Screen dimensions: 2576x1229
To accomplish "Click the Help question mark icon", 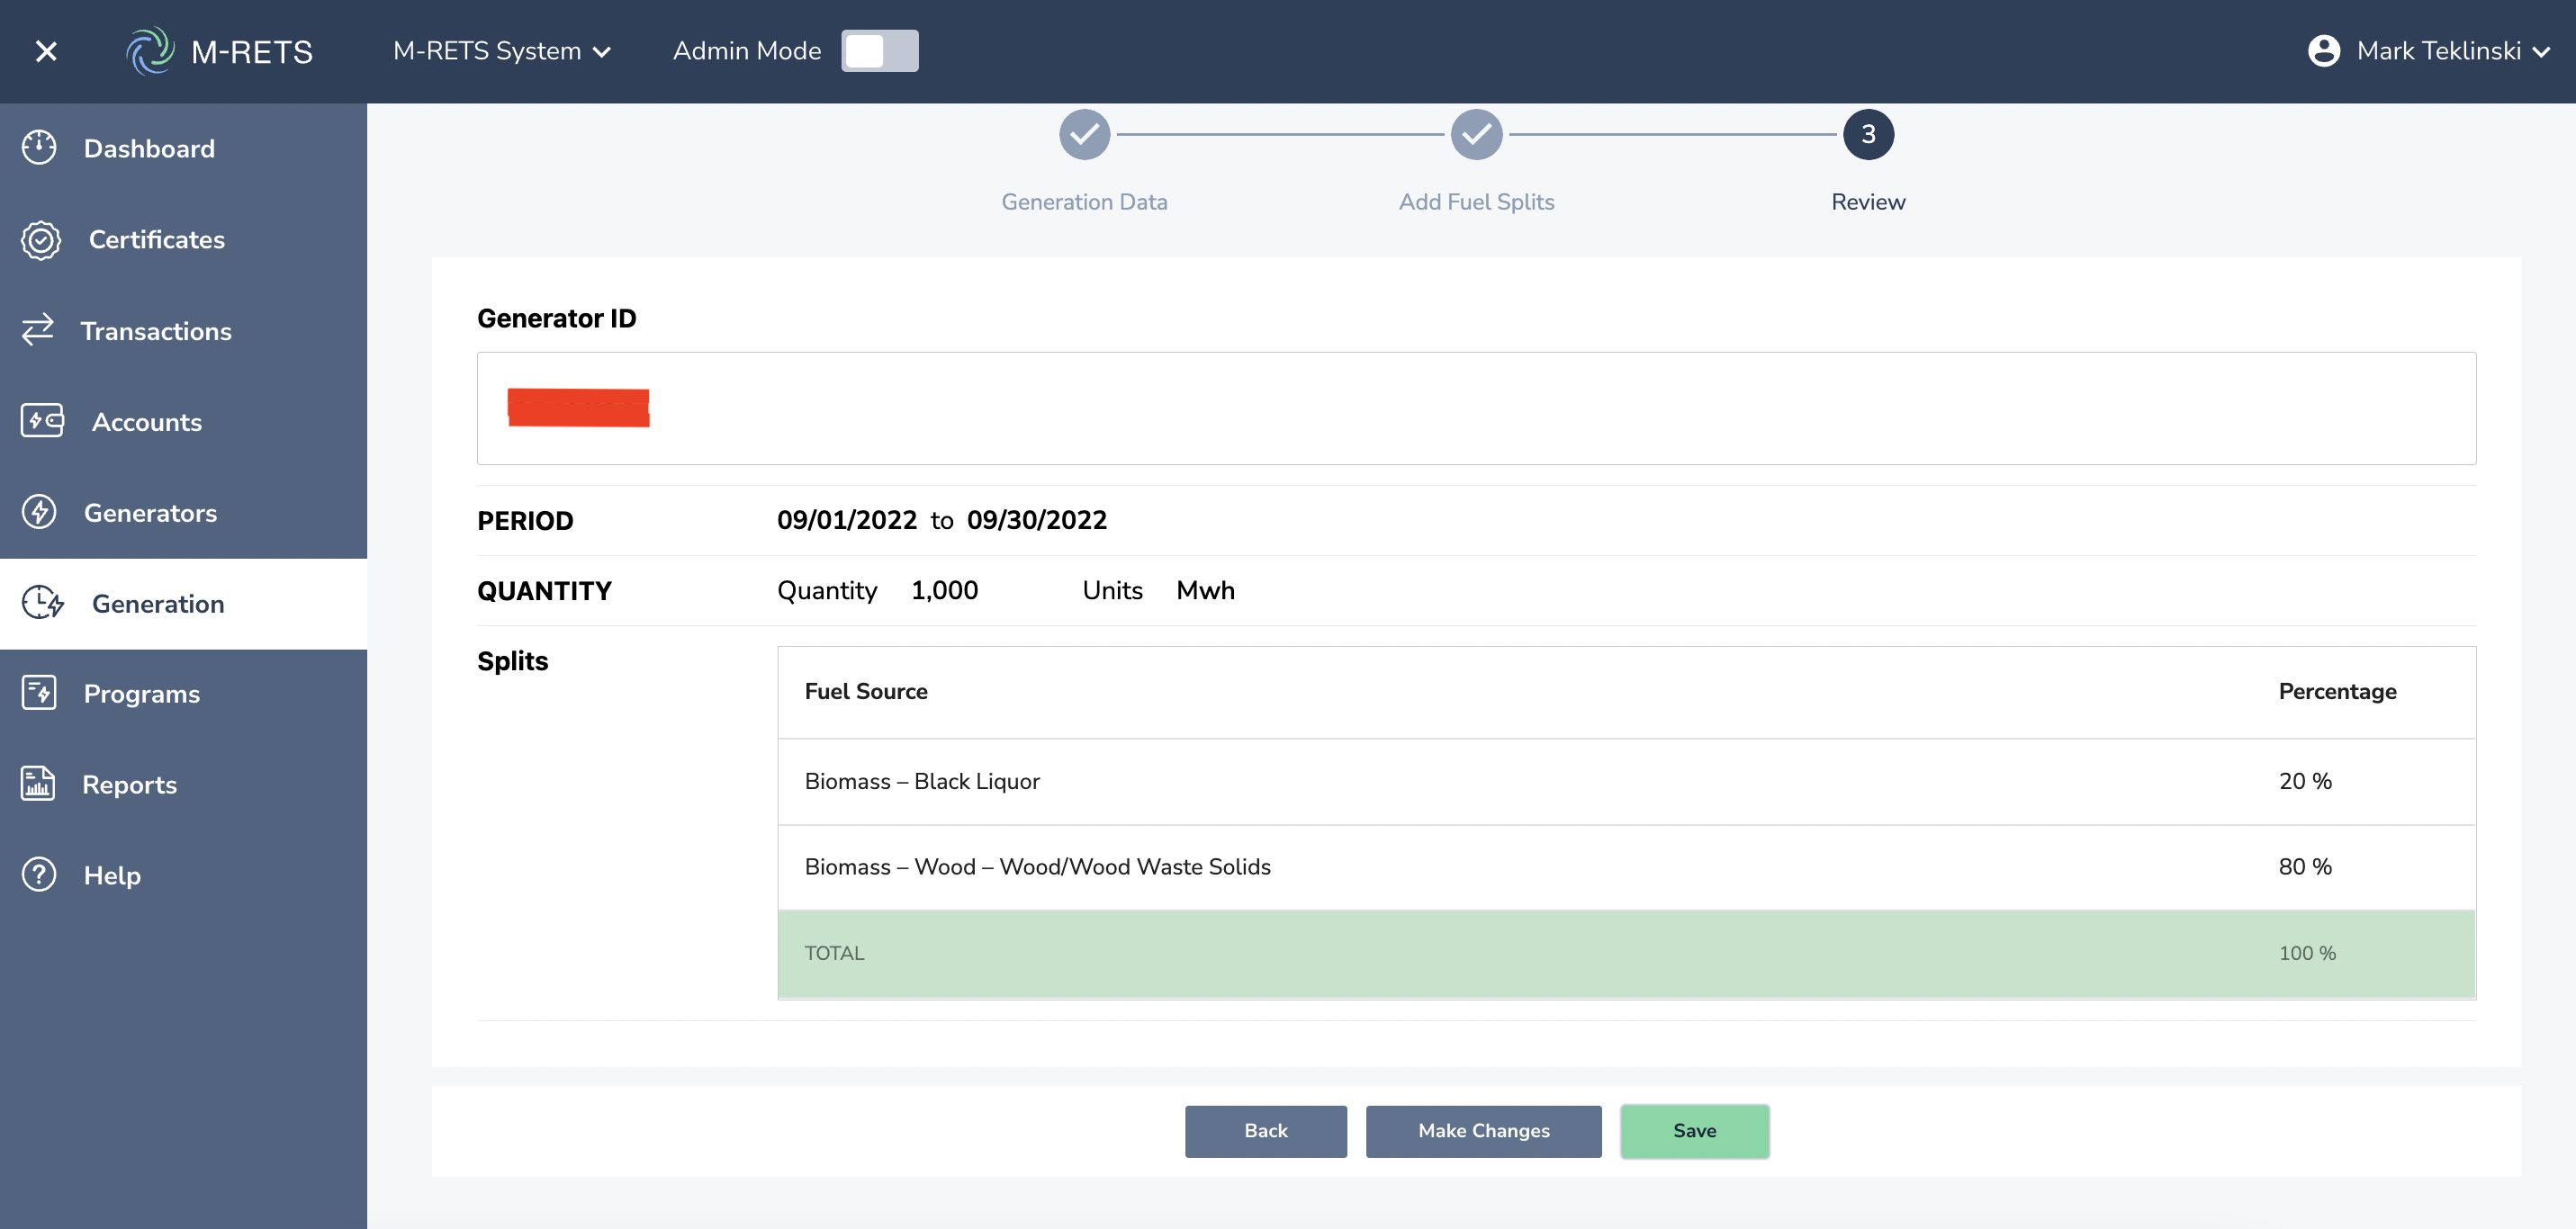I will [x=39, y=875].
